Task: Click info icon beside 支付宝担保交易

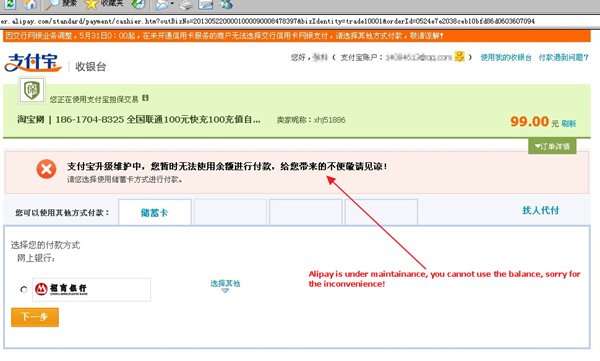Action: pyautogui.click(x=145, y=98)
